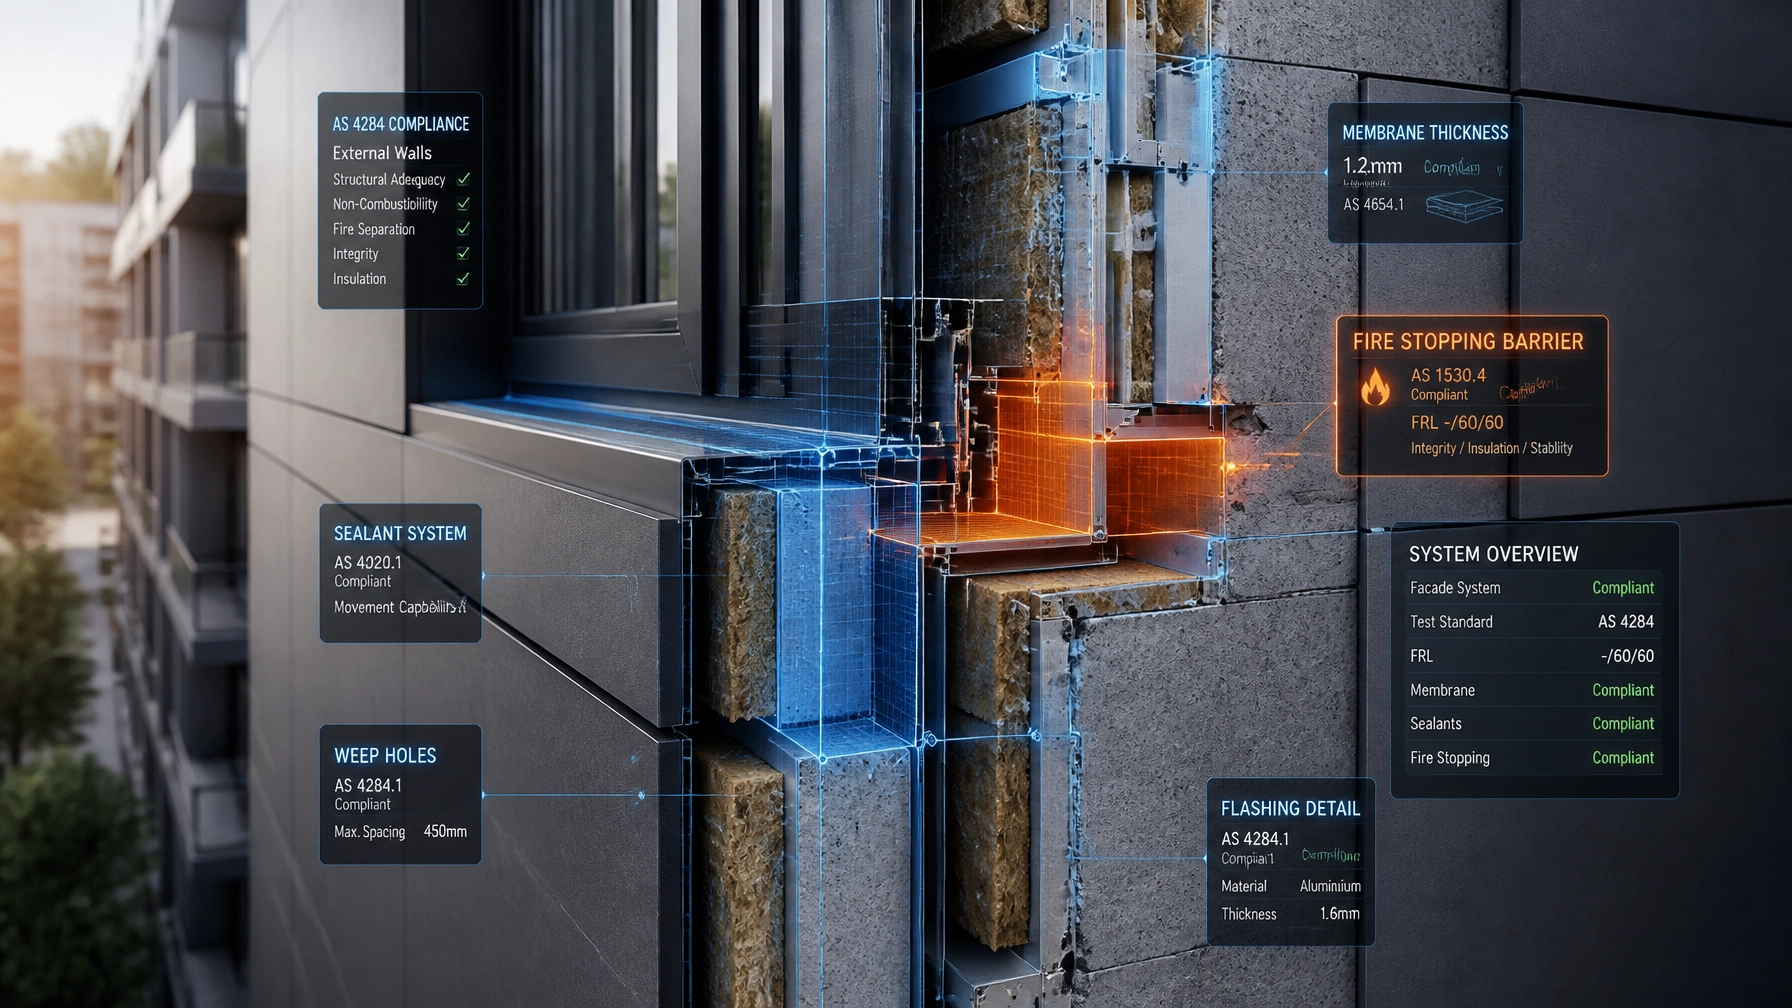This screenshot has height=1008, width=1792.
Task: Click the Facade System row's Compliant status
Action: tap(1623, 588)
